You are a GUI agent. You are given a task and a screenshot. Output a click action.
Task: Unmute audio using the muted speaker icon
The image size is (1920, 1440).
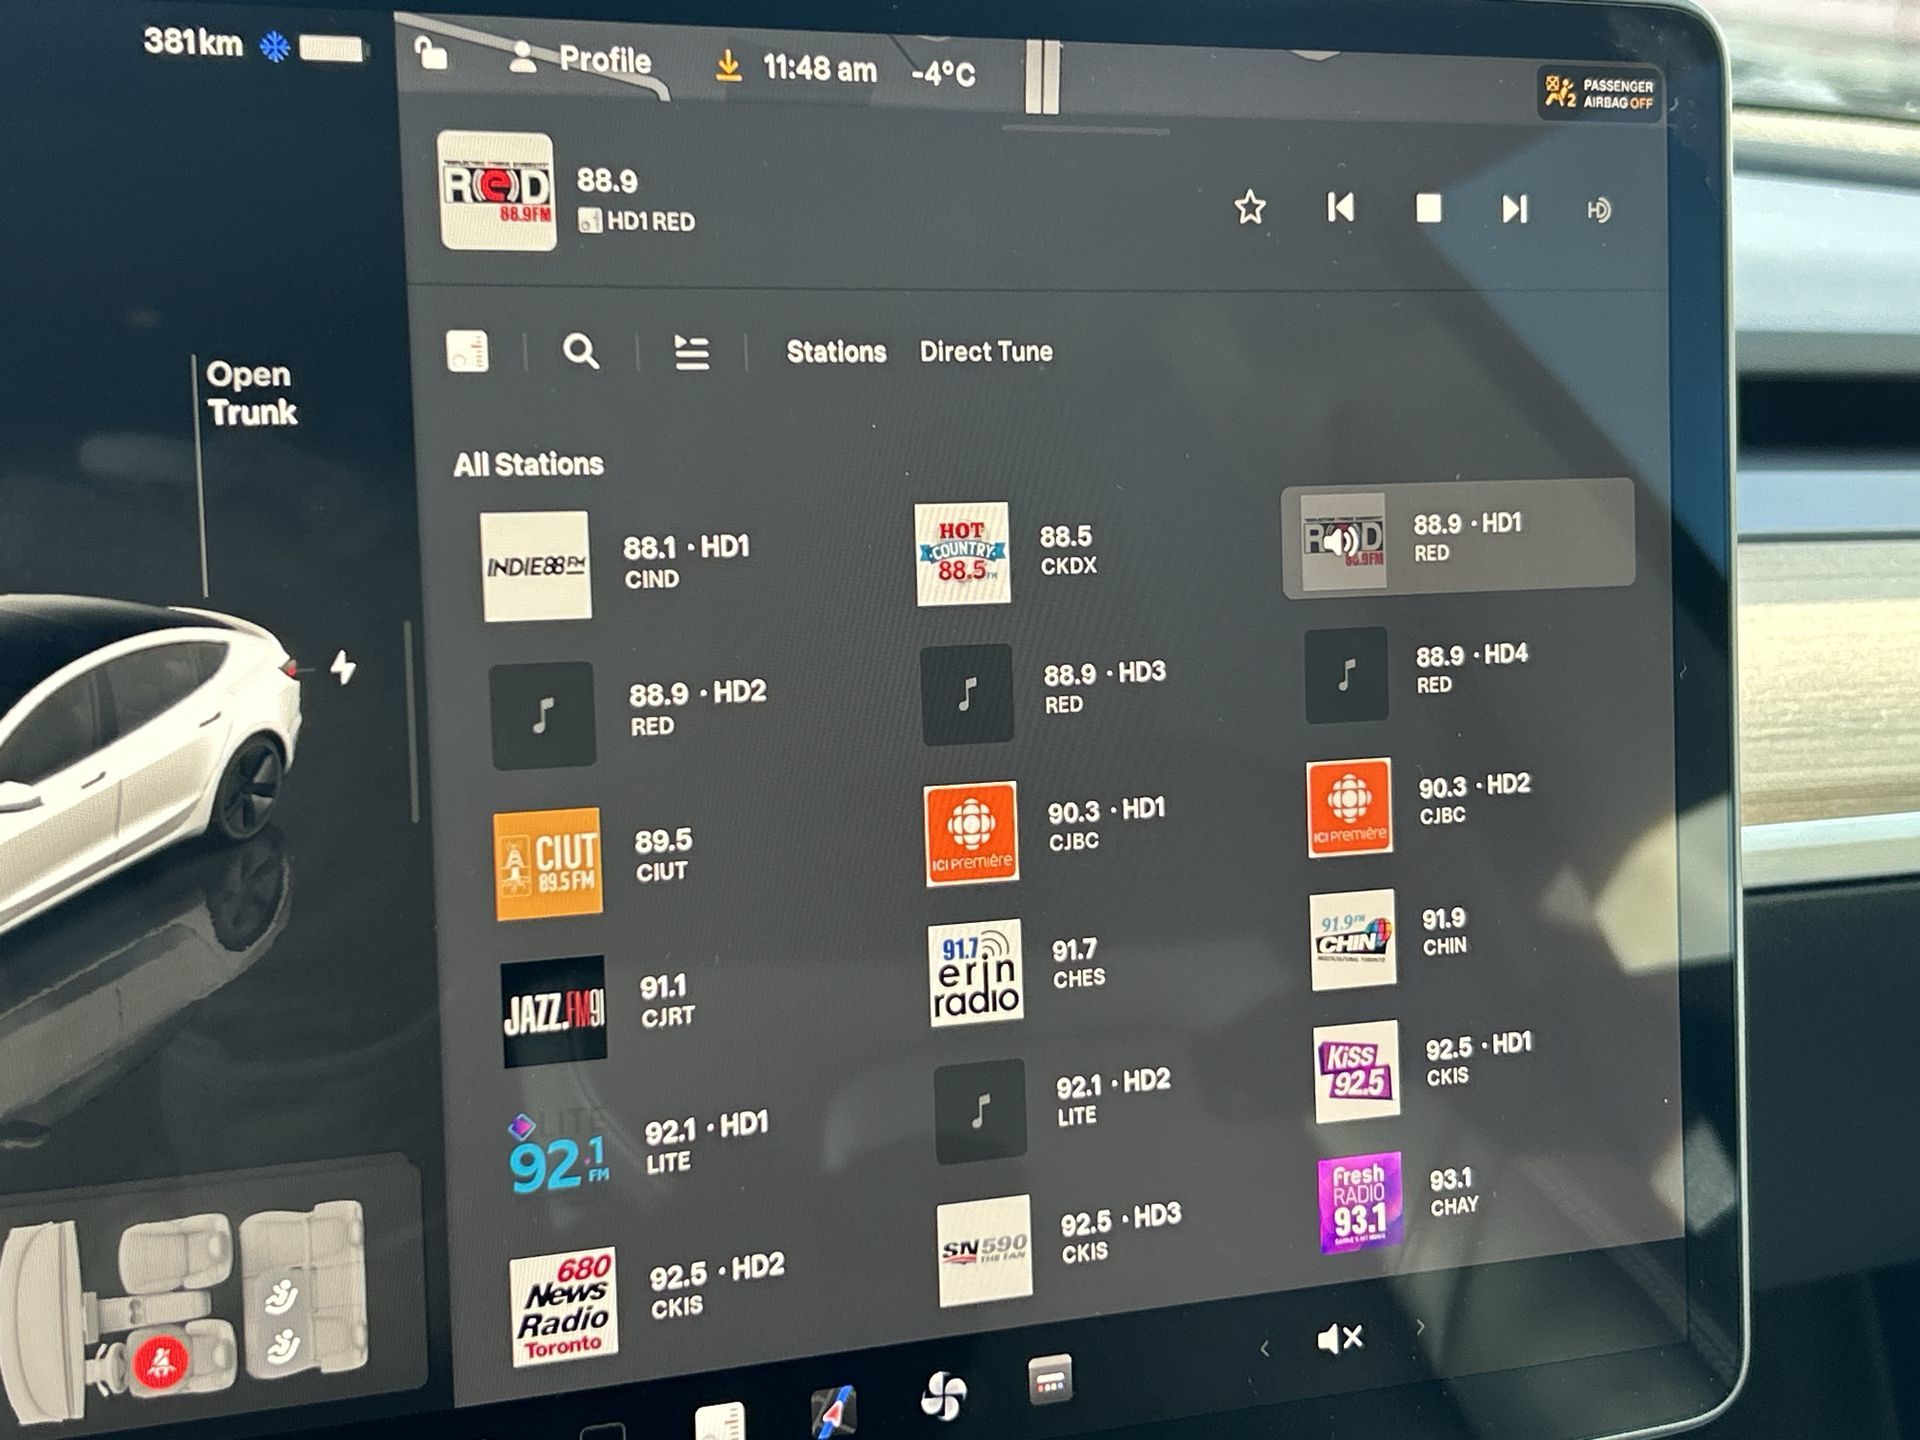click(1340, 1338)
